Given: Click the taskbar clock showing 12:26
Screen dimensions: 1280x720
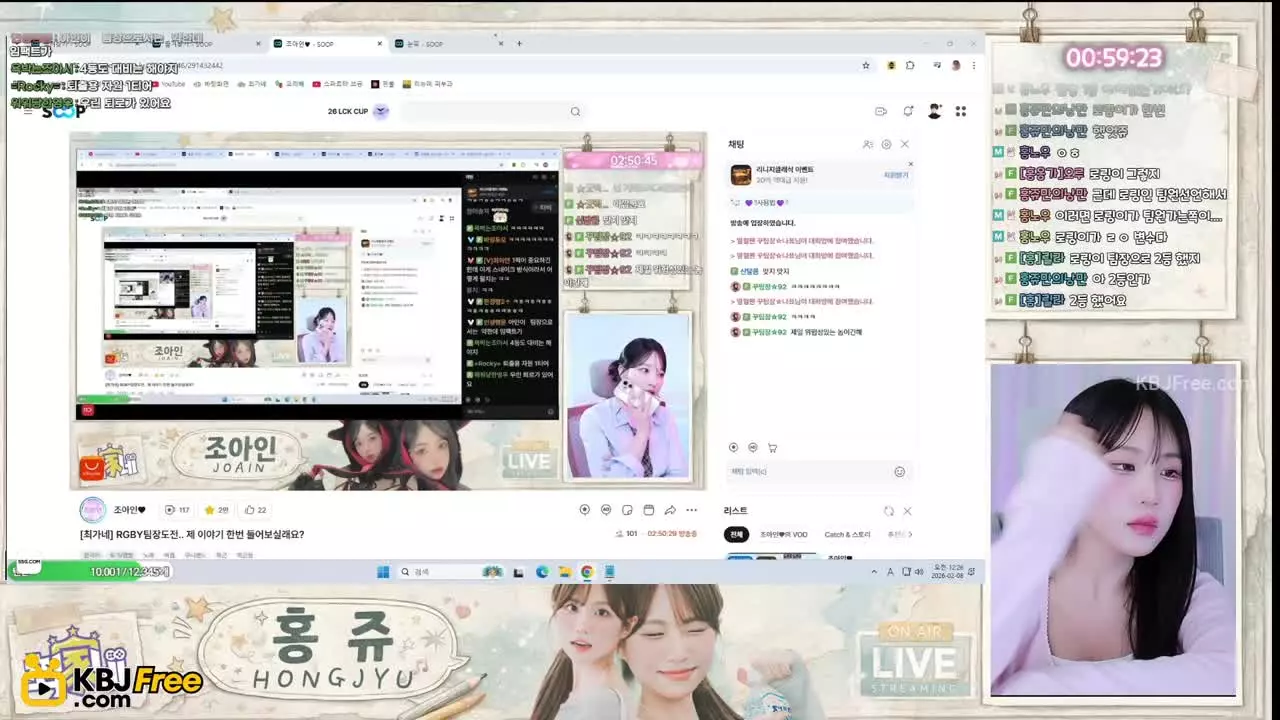Looking at the screenshot, I should [947, 572].
